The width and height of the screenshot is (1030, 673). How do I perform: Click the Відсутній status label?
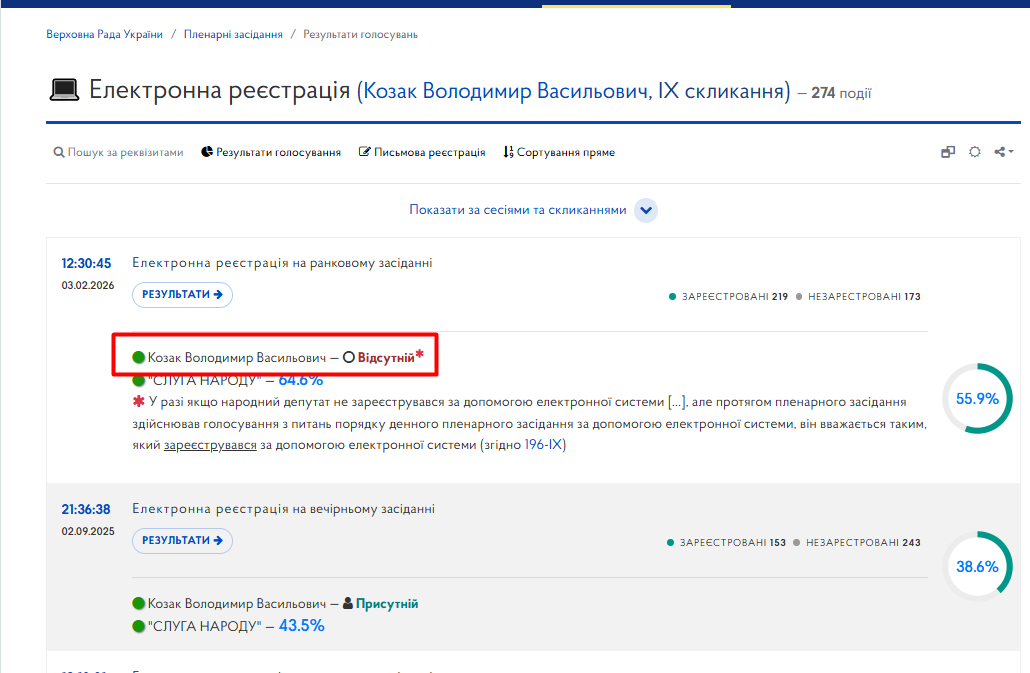[386, 358]
